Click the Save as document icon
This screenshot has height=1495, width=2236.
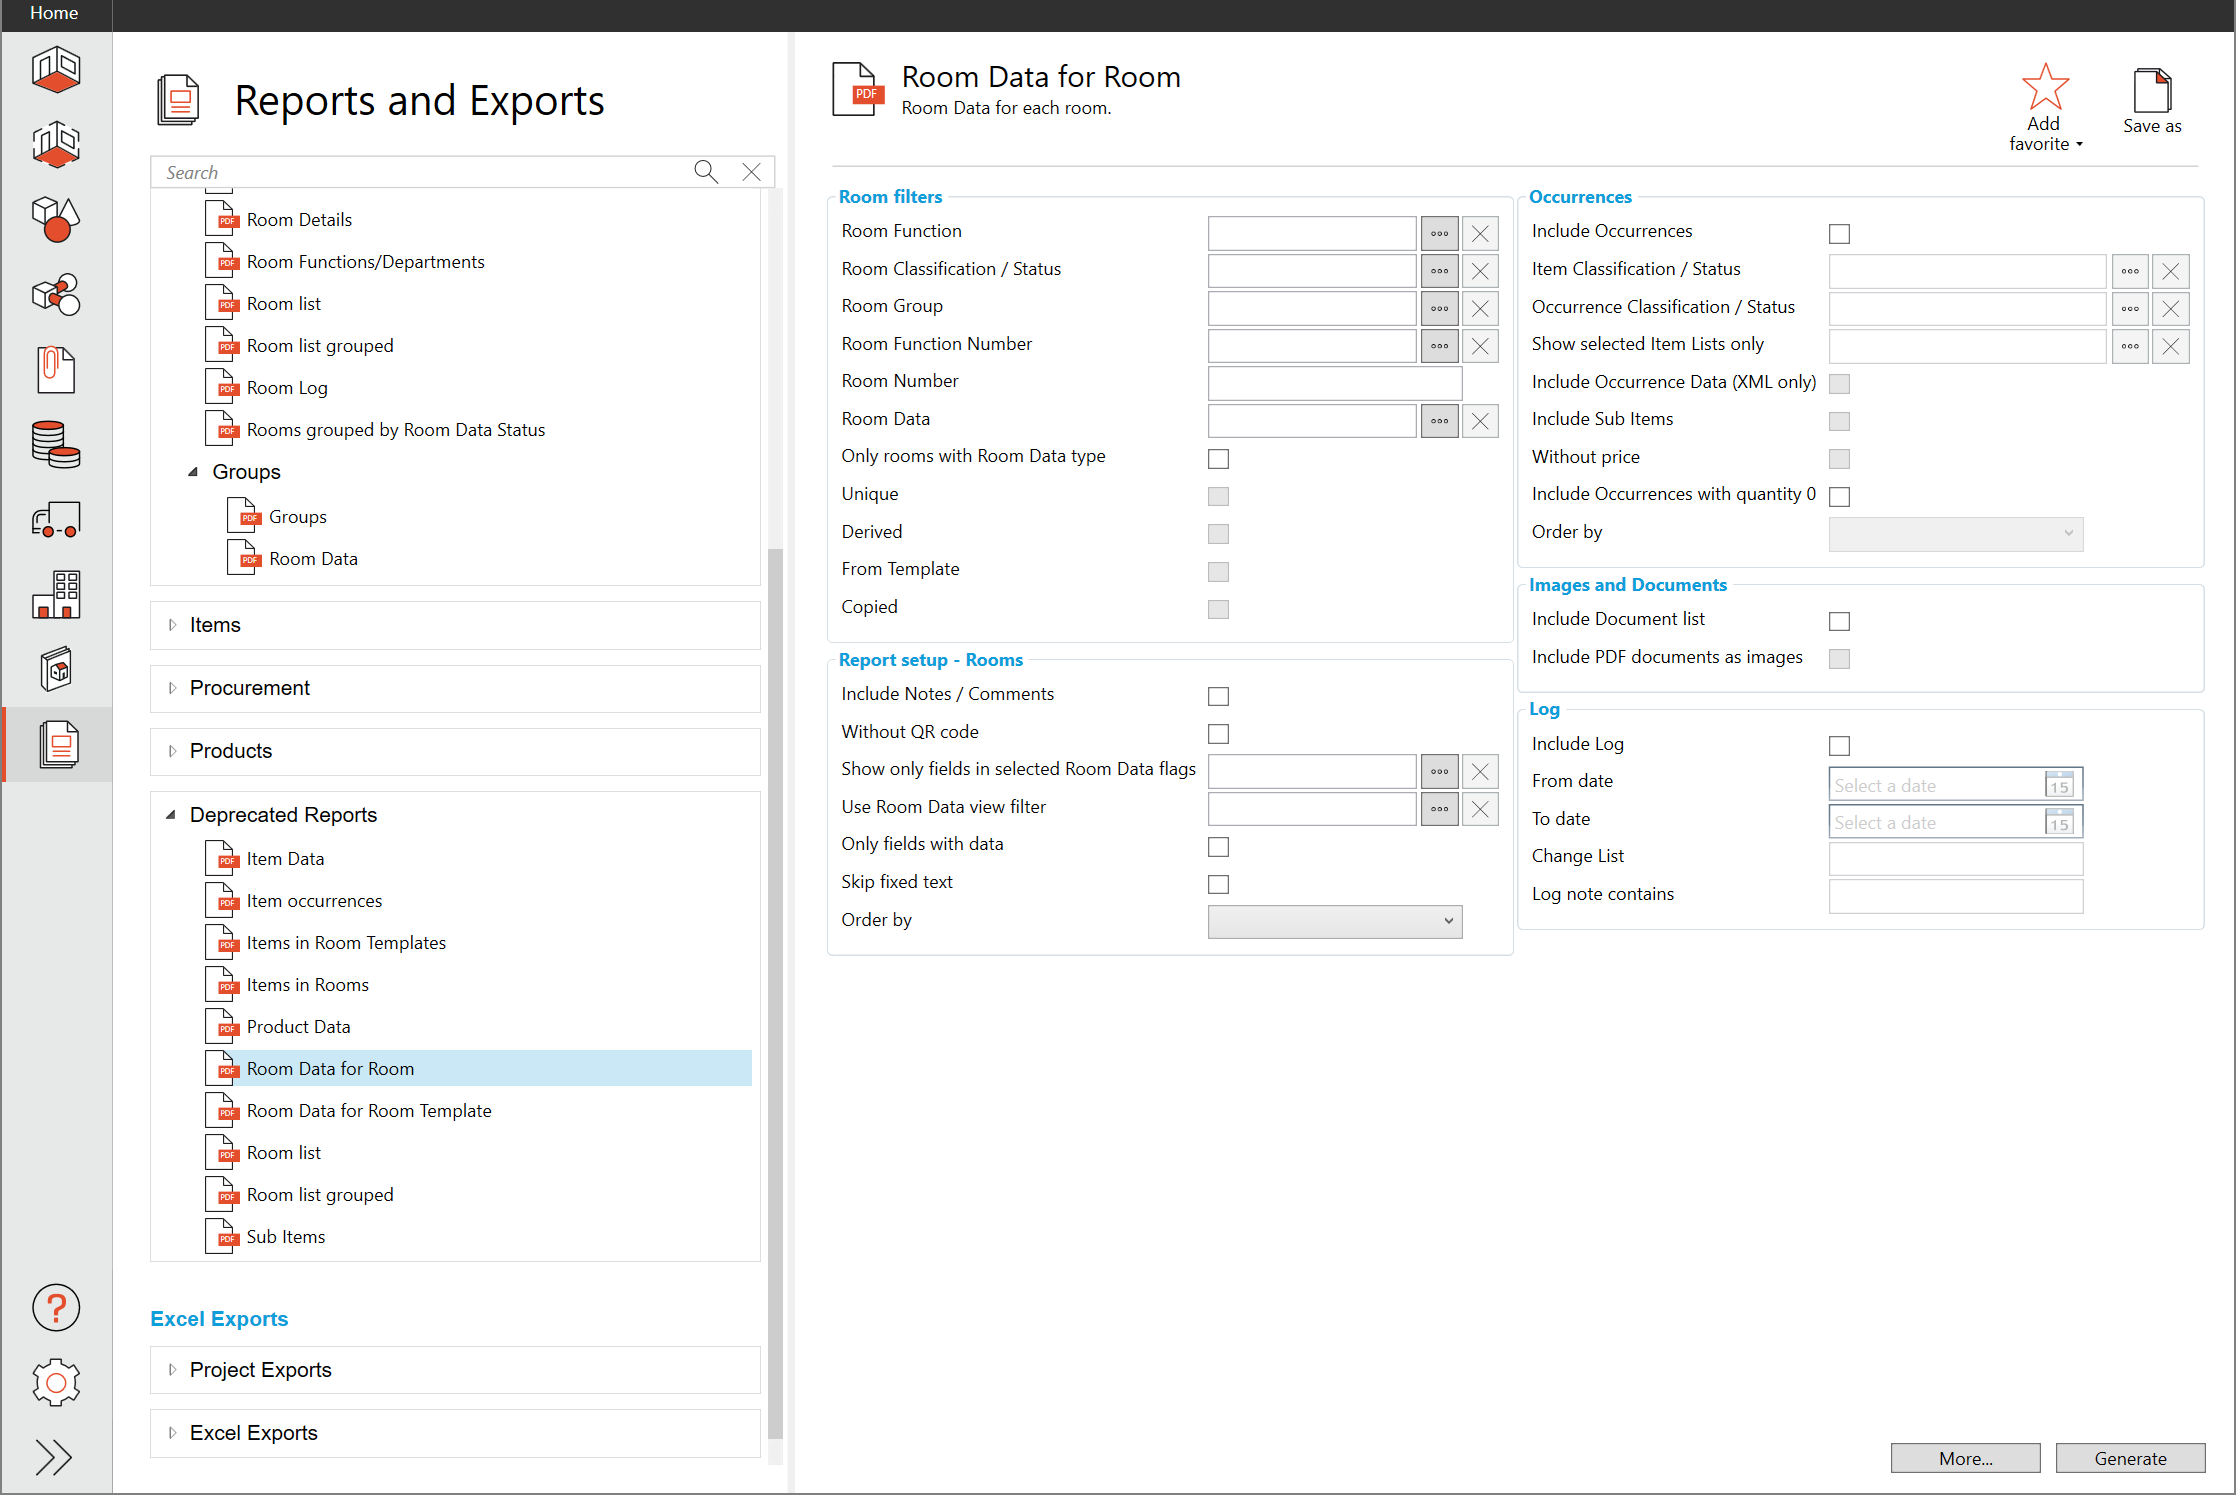pyautogui.click(x=2151, y=92)
